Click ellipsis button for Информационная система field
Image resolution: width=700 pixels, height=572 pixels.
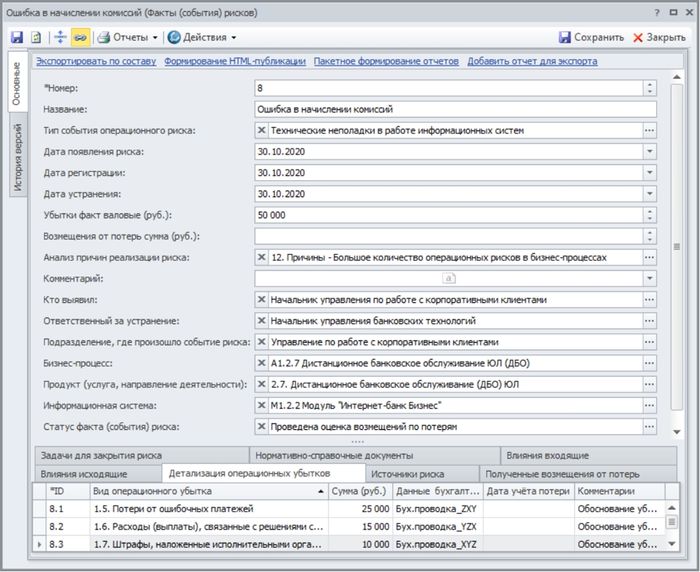pyautogui.click(x=649, y=405)
